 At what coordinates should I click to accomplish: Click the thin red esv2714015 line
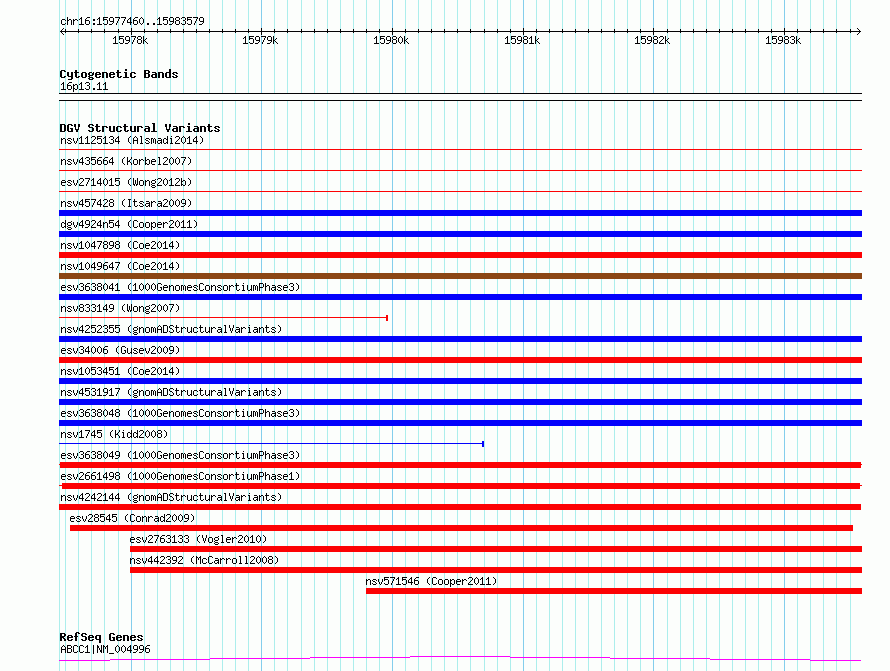[460, 192]
